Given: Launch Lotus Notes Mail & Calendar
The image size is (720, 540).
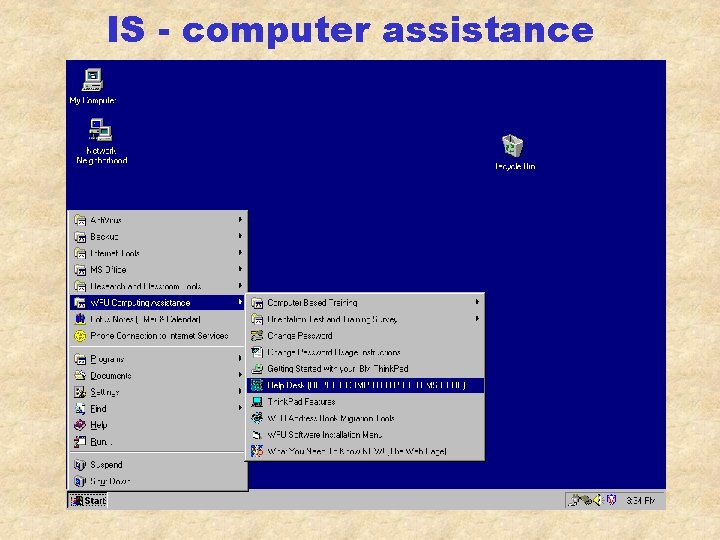Looking at the screenshot, I should 158,319.
